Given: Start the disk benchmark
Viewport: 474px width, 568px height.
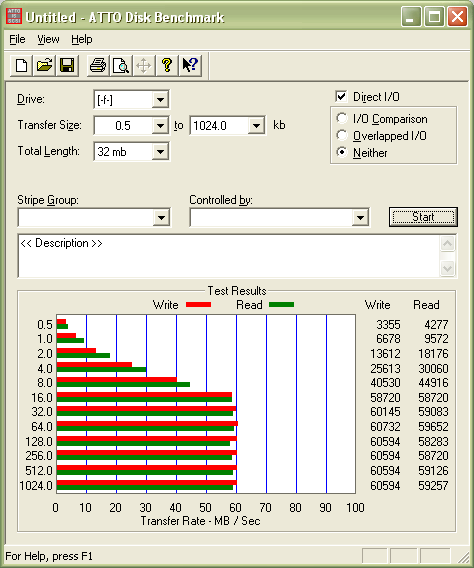Looking at the screenshot, I should pyautogui.click(x=423, y=217).
